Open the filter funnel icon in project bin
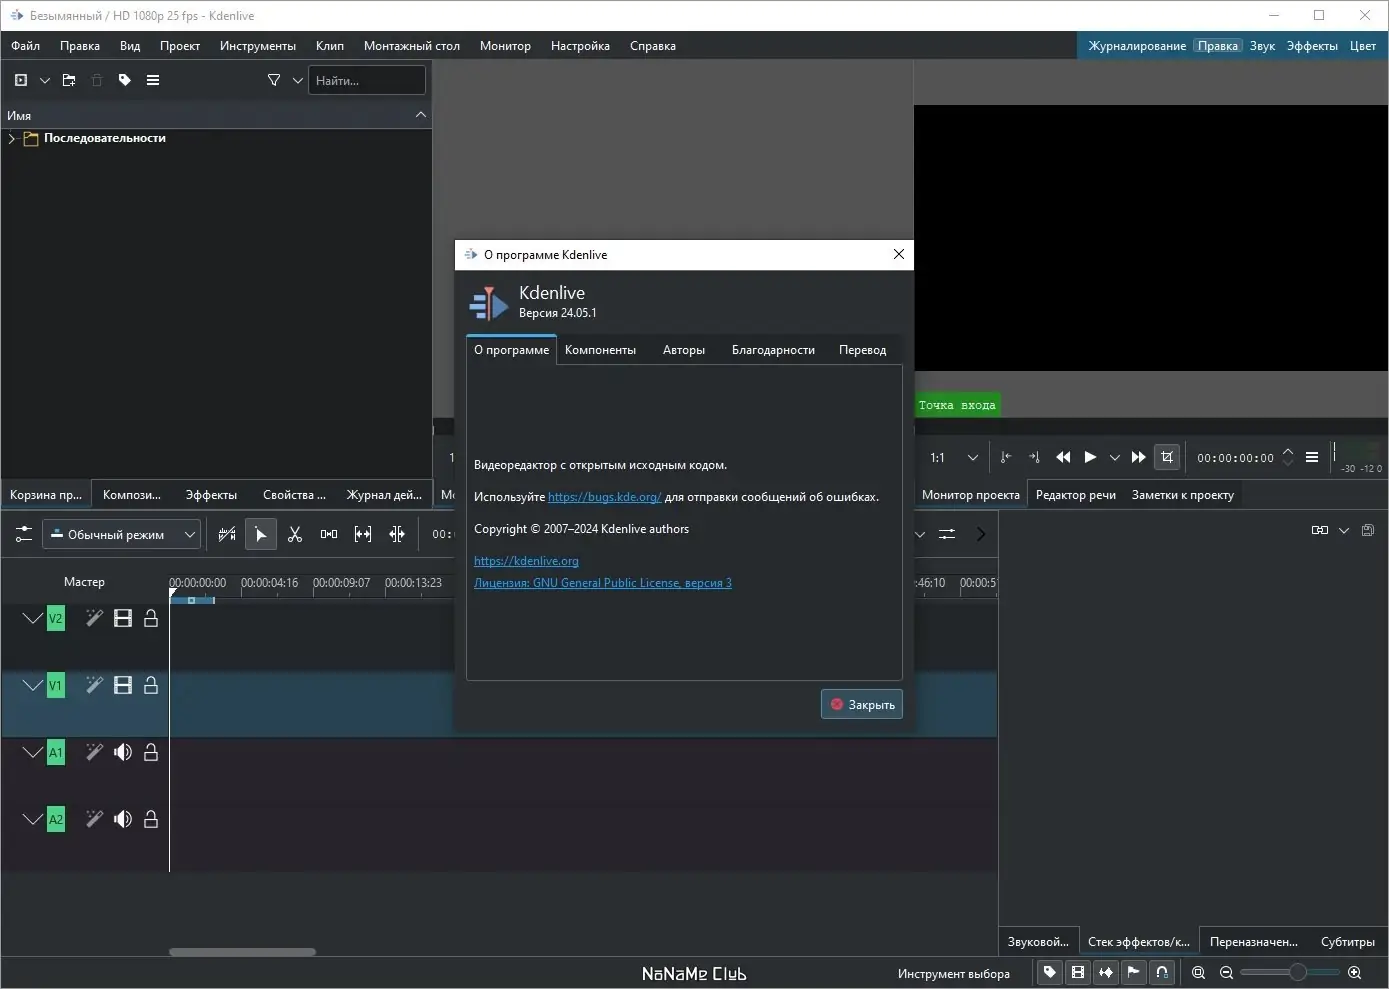The image size is (1389, 989). point(274,80)
